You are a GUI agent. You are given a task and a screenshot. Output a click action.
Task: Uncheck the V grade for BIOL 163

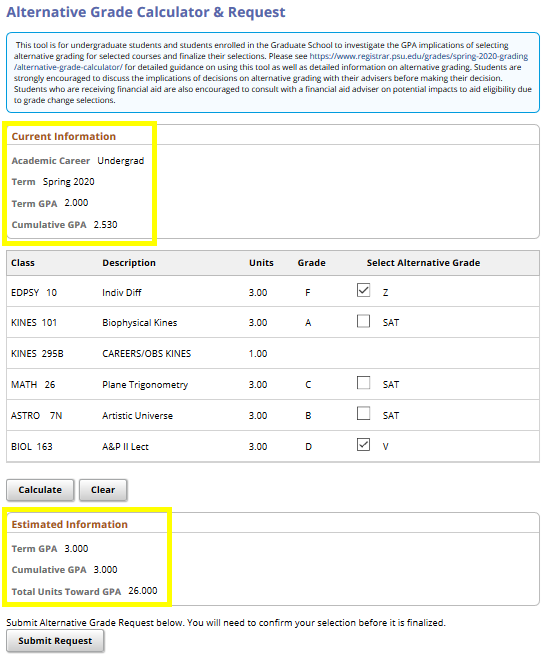click(363, 445)
